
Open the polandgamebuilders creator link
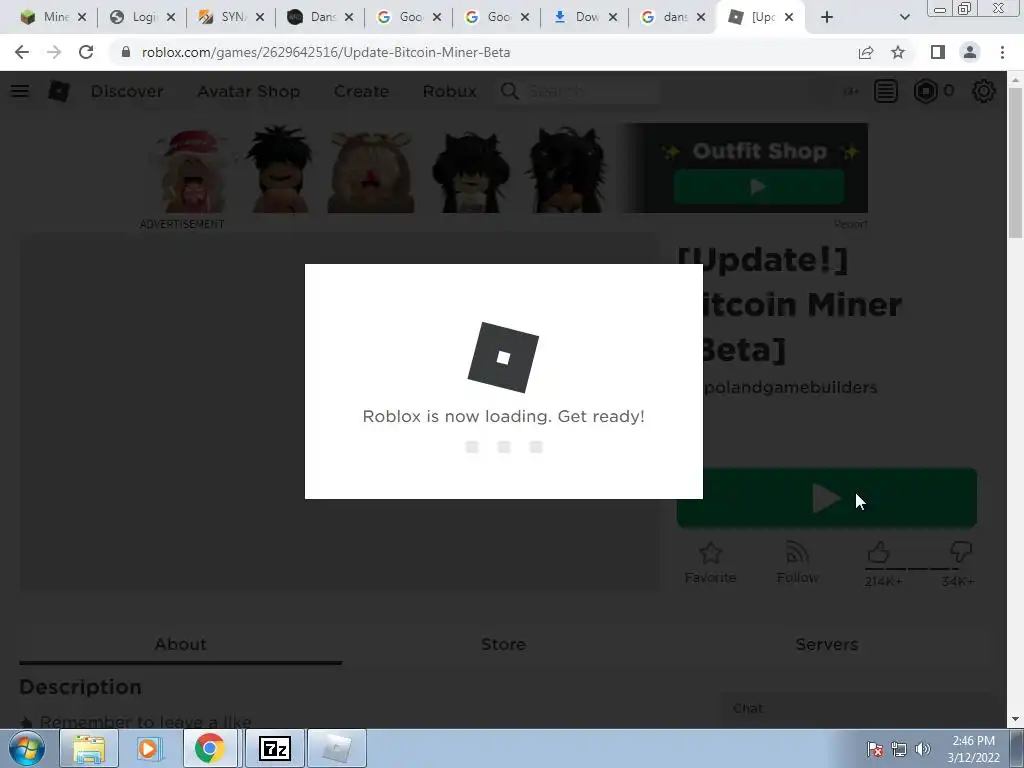click(x=790, y=387)
